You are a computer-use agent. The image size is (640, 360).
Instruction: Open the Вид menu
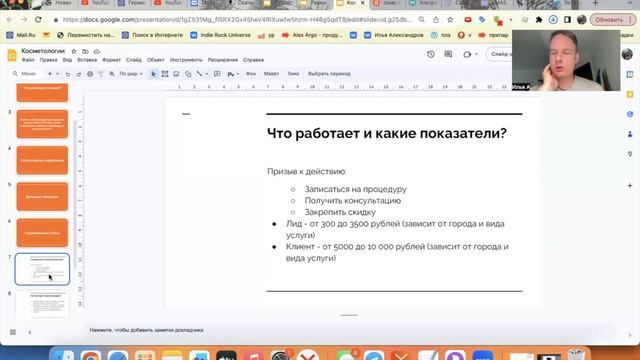tap(67, 60)
